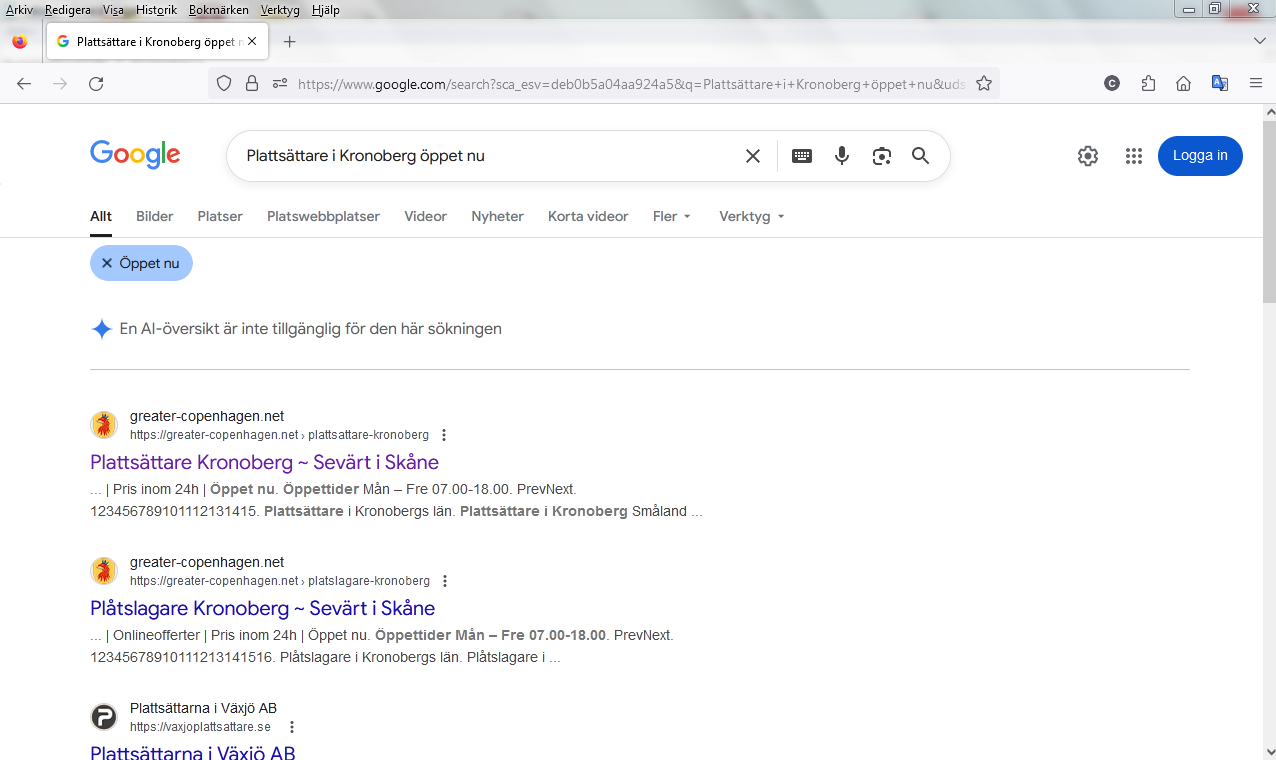
Task: Switch to the Bilder tab
Action: (155, 216)
